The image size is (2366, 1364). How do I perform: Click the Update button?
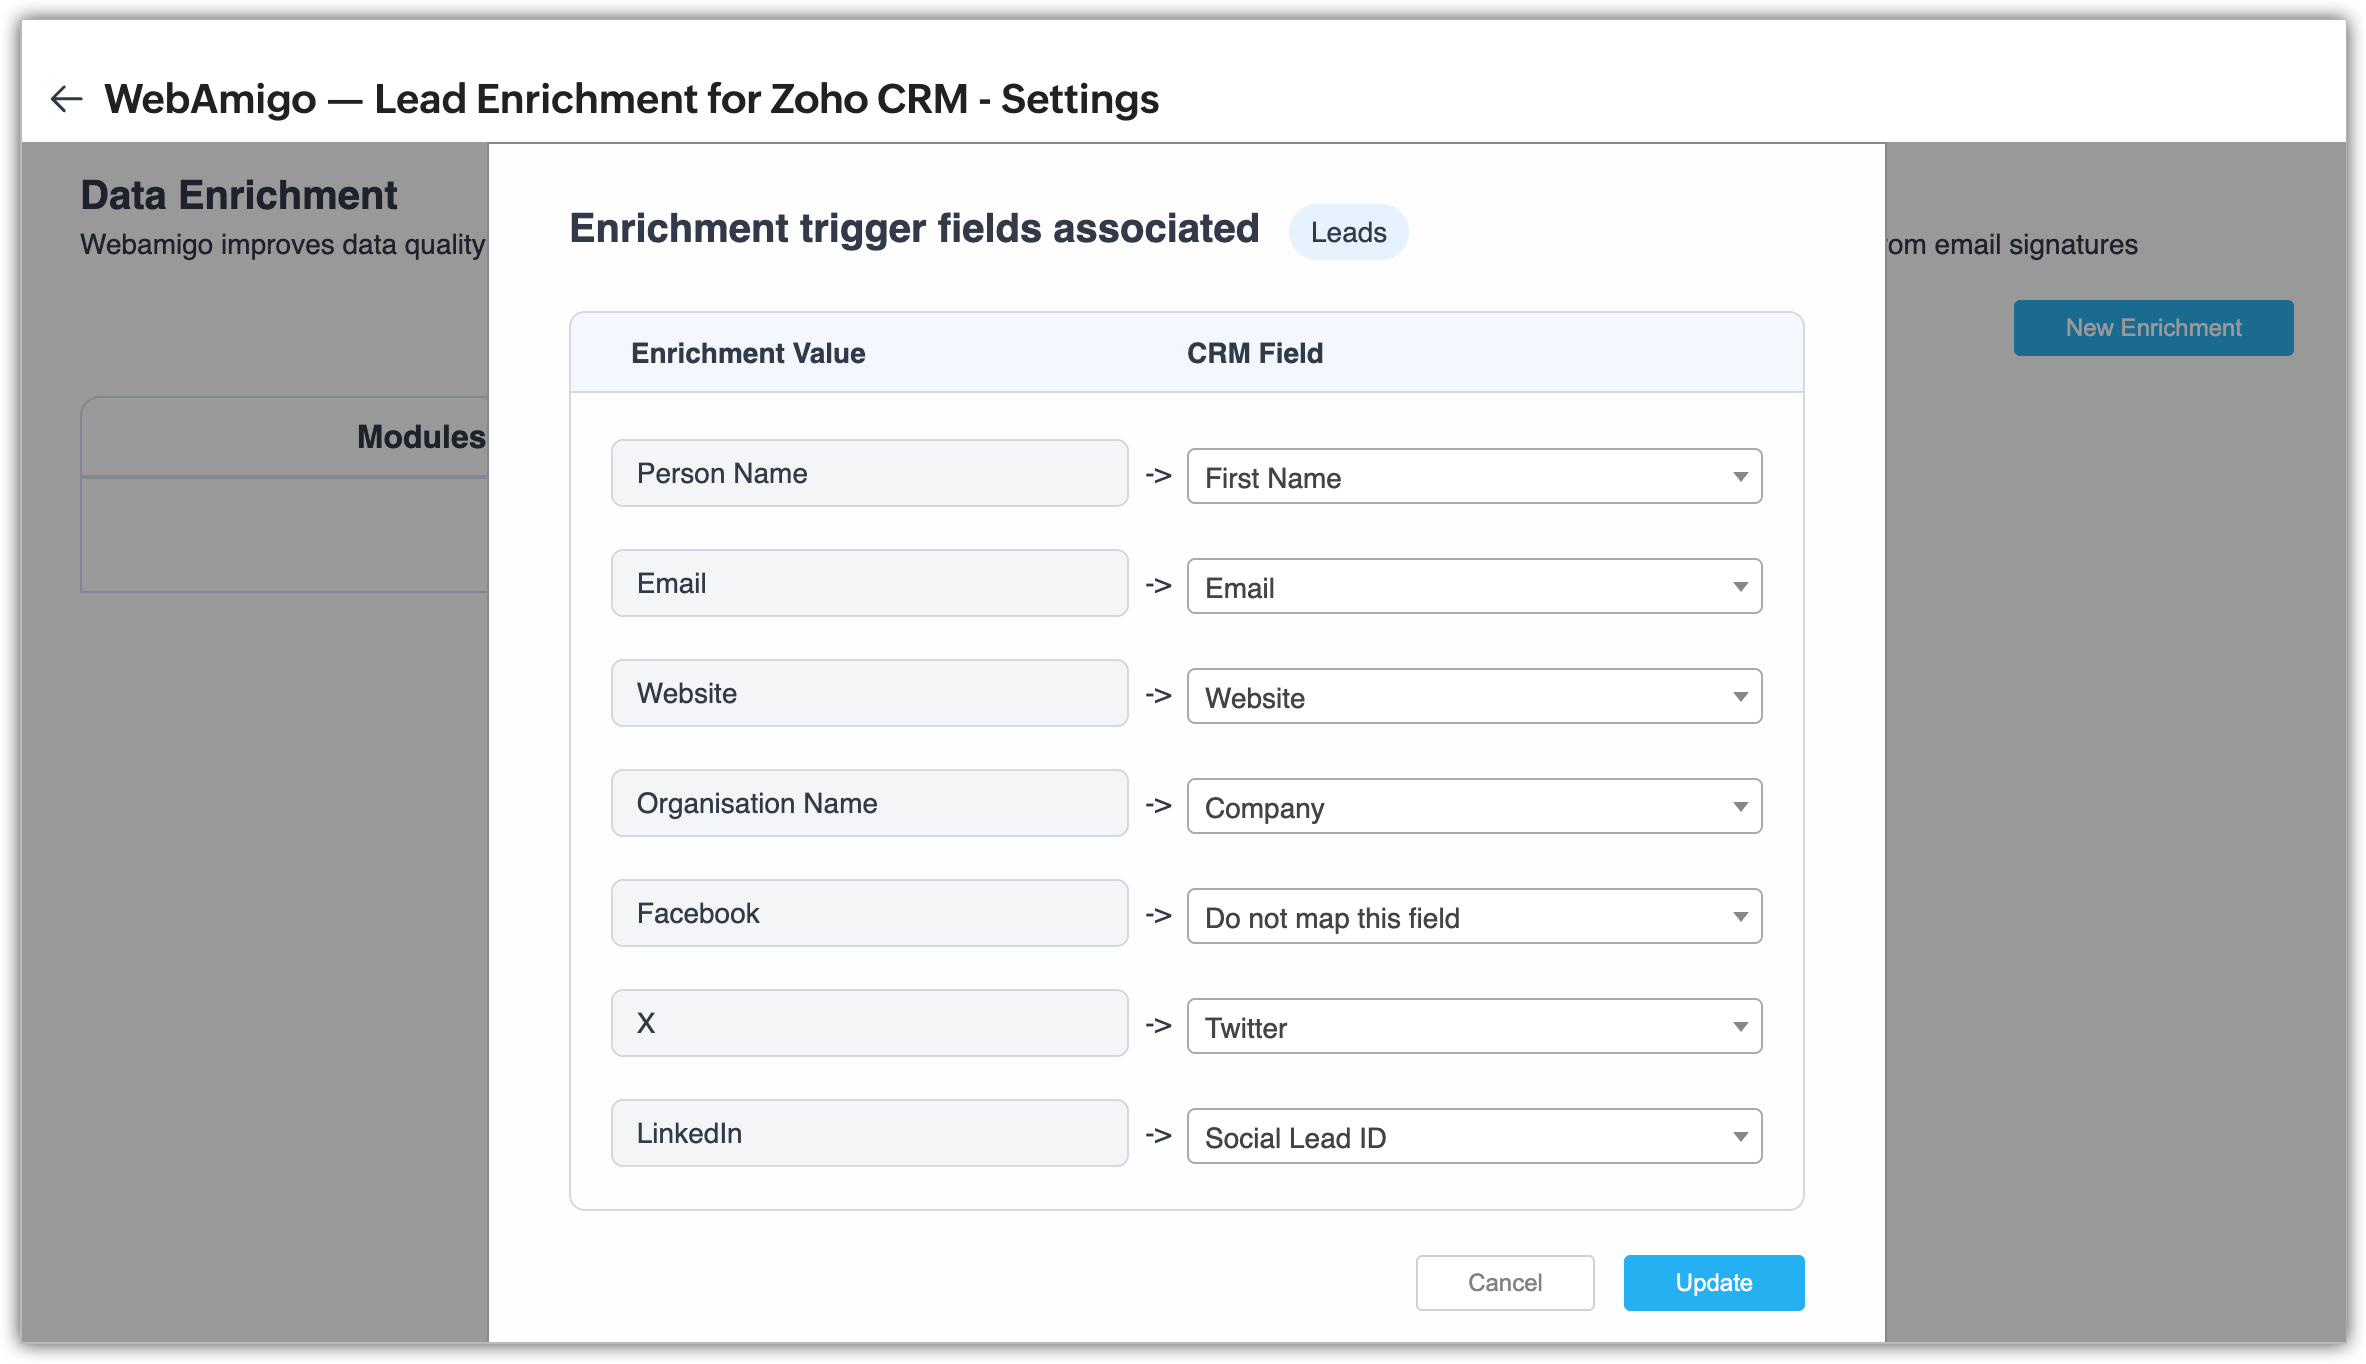[1713, 1283]
